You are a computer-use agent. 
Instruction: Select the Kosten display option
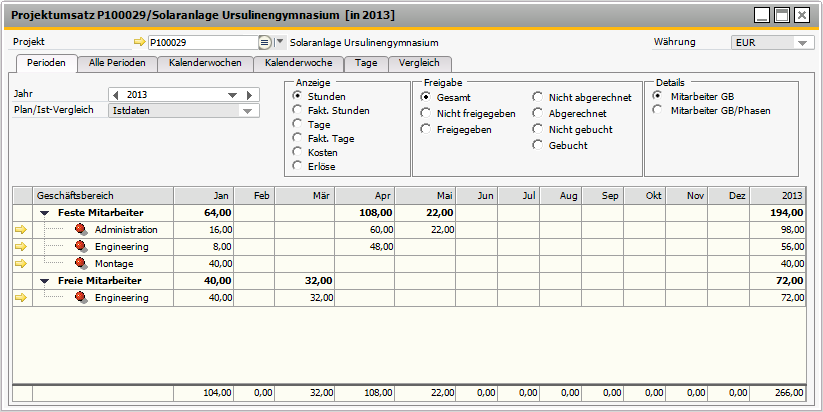[x=297, y=152]
